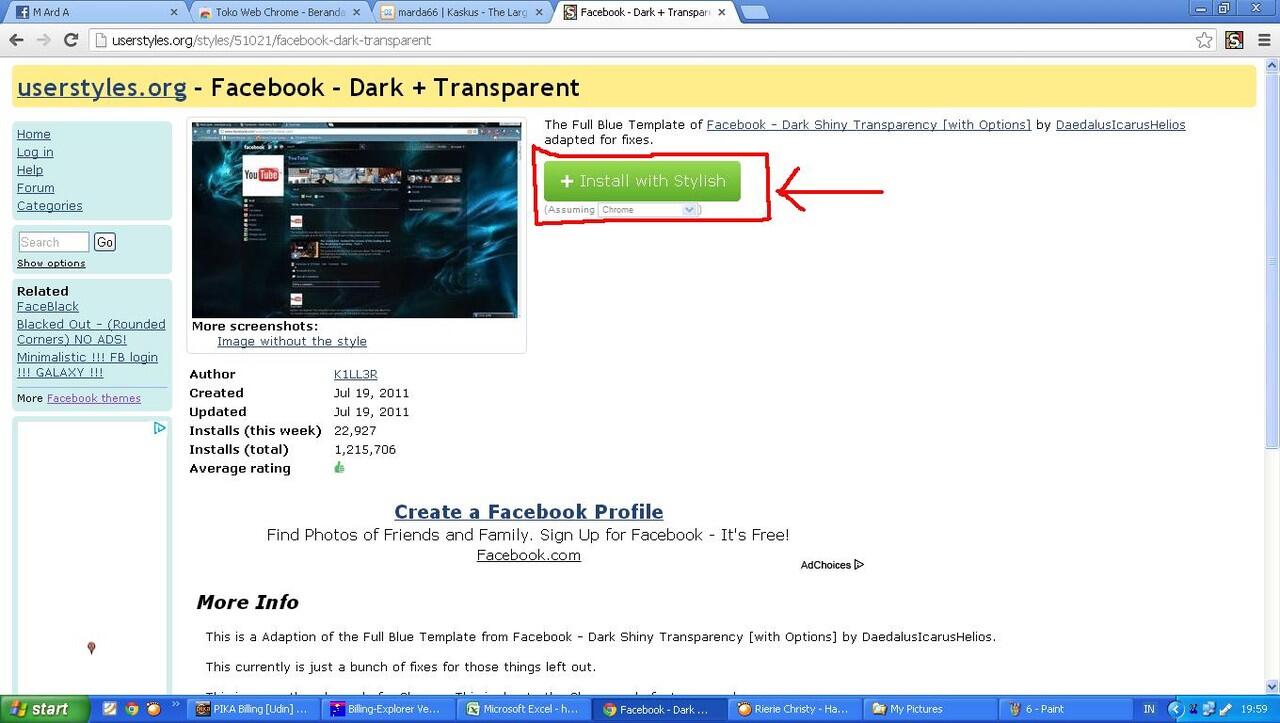Open the Stylish extension icon in the toolbar
The width and height of the screenshot is (1280, 723).
pos(1234,40)
